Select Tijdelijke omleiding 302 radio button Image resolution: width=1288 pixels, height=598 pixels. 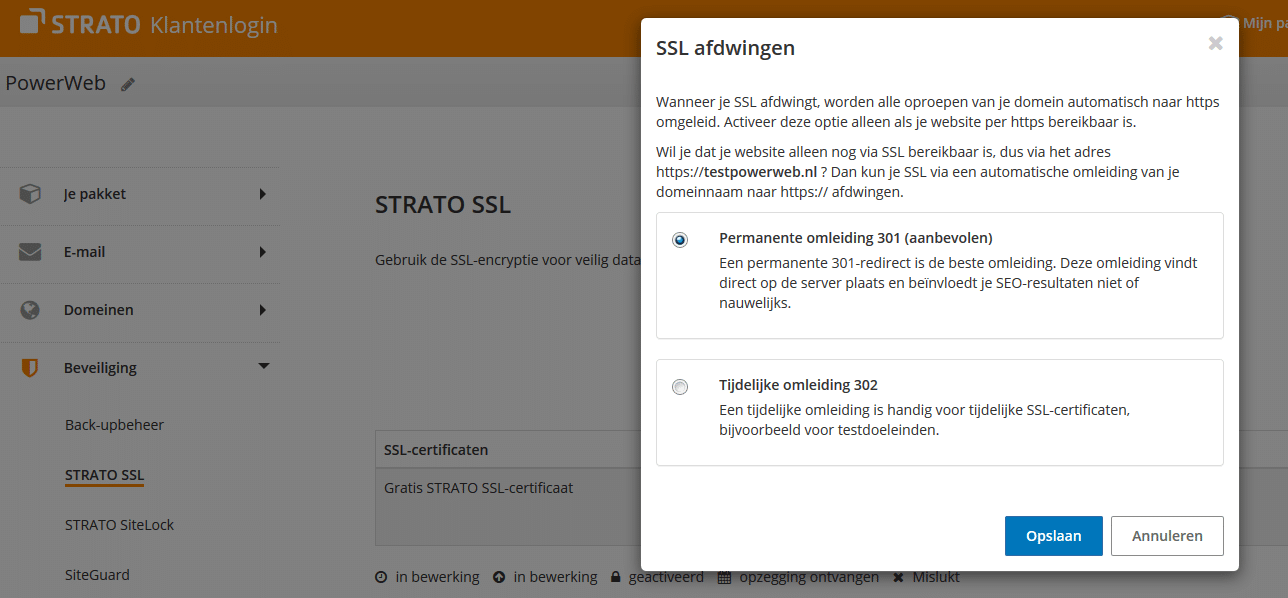tap(680, 387)
